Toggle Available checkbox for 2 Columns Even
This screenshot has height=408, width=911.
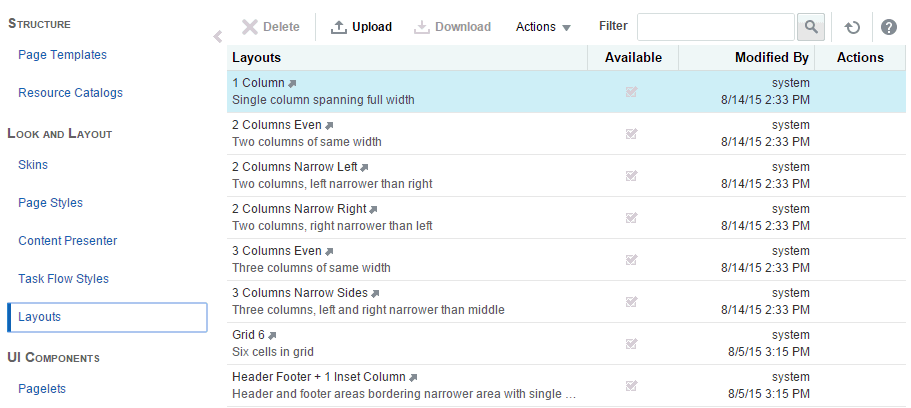(632, 134)
